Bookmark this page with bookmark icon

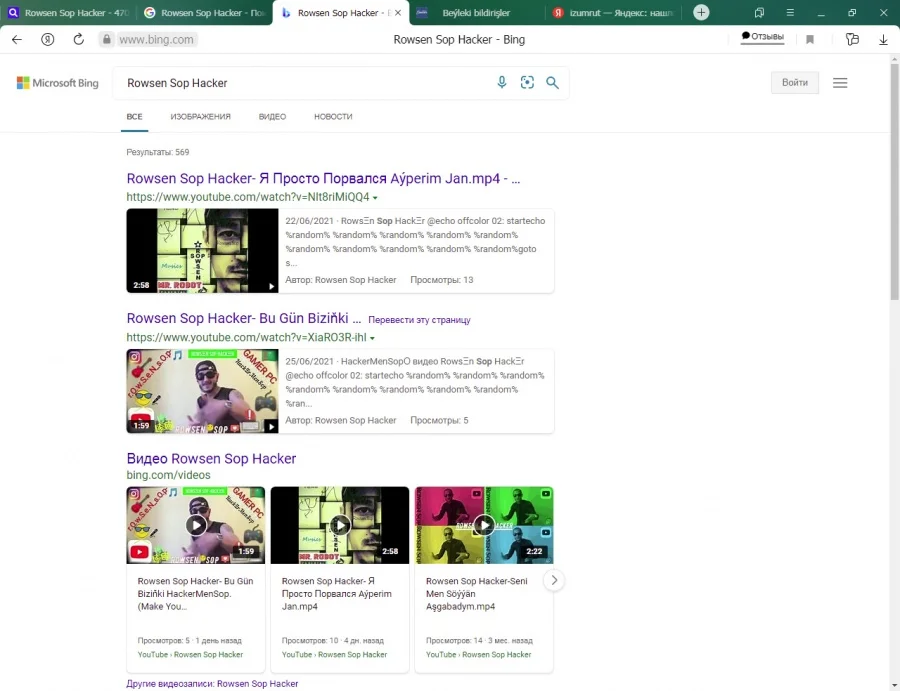coord(810,39)
